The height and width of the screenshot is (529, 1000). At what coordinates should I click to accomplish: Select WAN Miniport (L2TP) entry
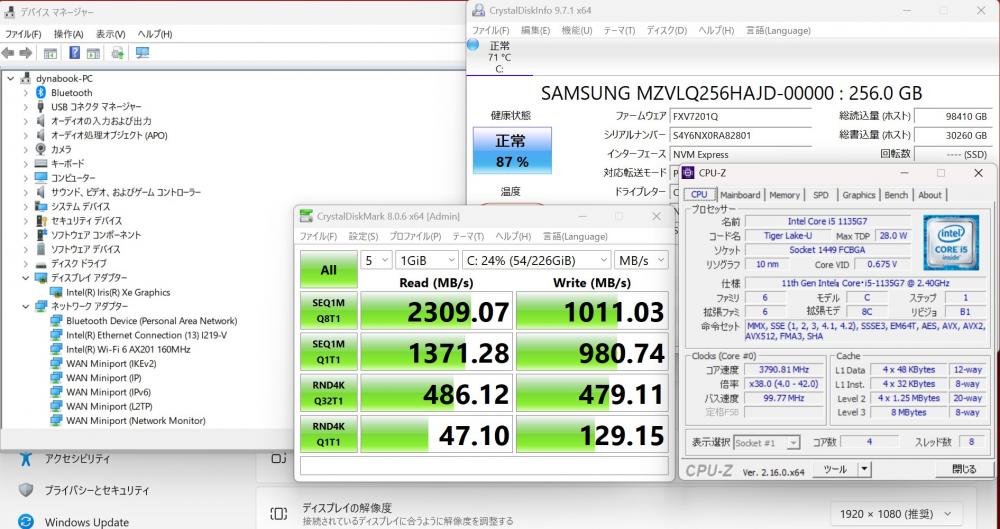pos(109,406)
